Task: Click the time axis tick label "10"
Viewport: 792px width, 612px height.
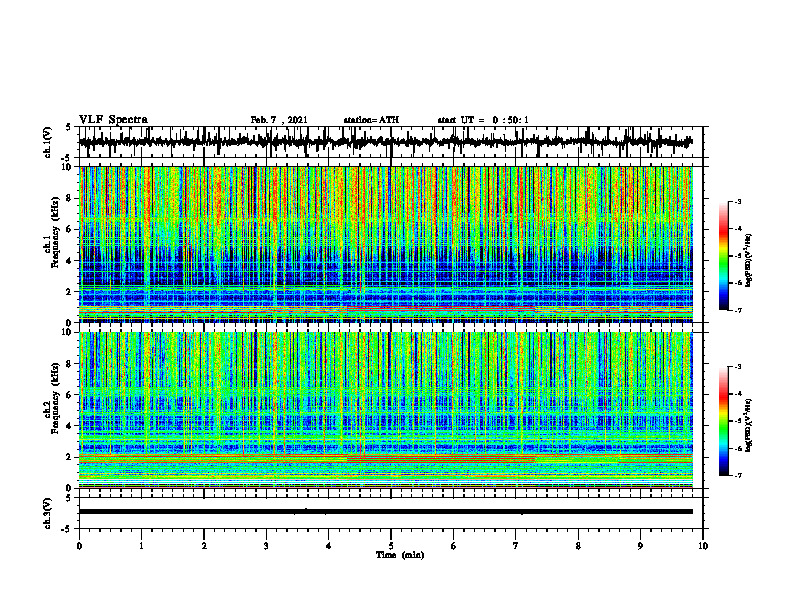Action: [703, 546]
